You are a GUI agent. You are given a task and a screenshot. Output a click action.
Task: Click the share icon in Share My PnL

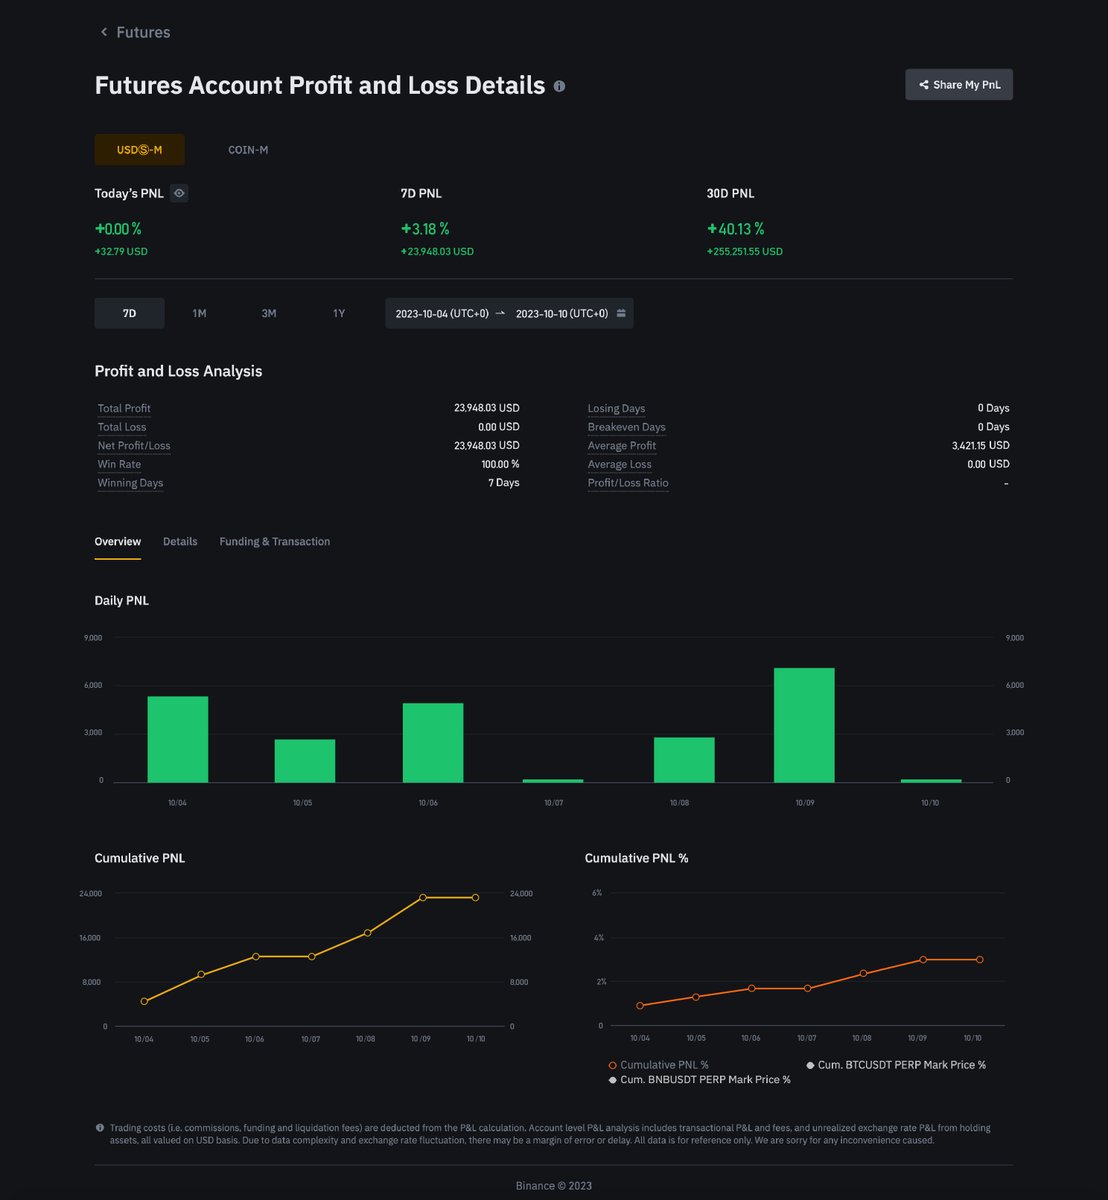click(x=923, y=85)
